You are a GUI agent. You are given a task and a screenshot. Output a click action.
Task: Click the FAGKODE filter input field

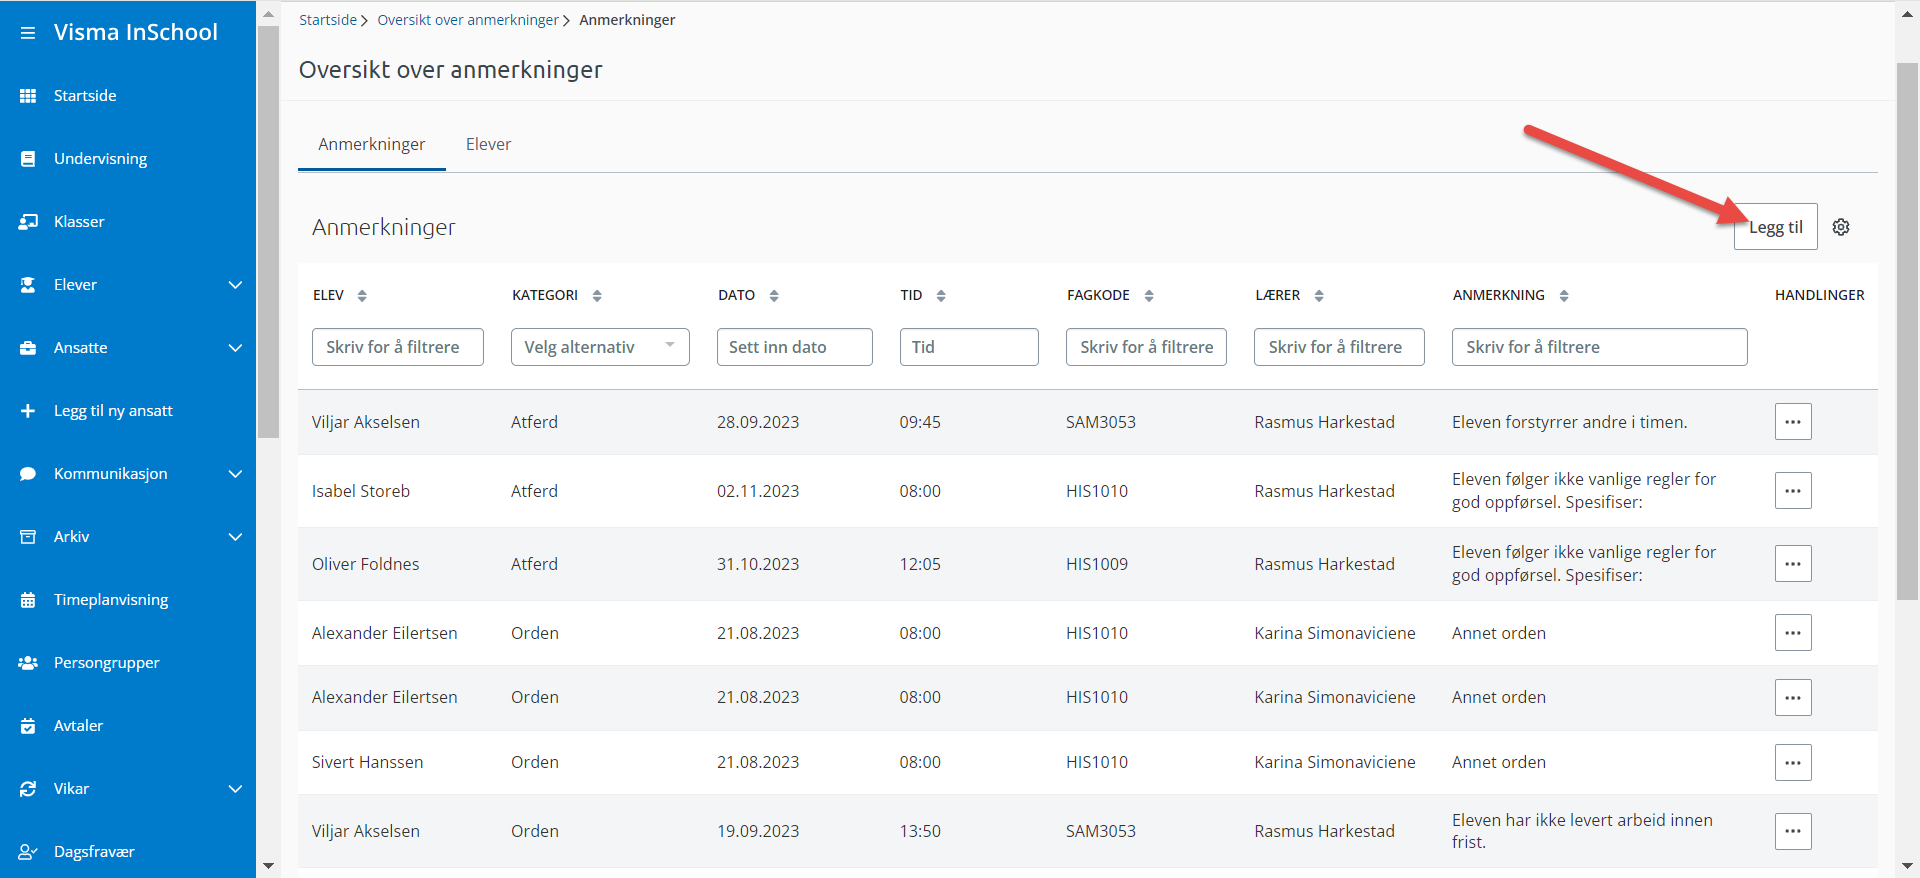[1146, 347]
